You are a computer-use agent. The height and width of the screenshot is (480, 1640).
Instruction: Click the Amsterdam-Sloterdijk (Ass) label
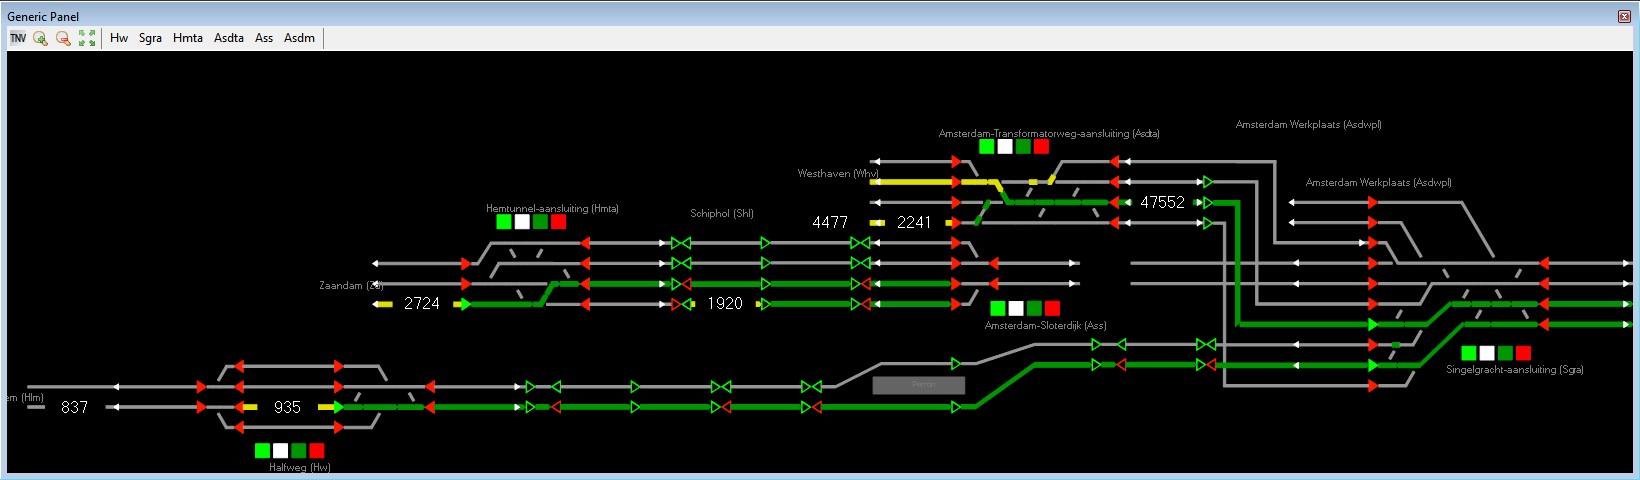[x=1045, y=325]
